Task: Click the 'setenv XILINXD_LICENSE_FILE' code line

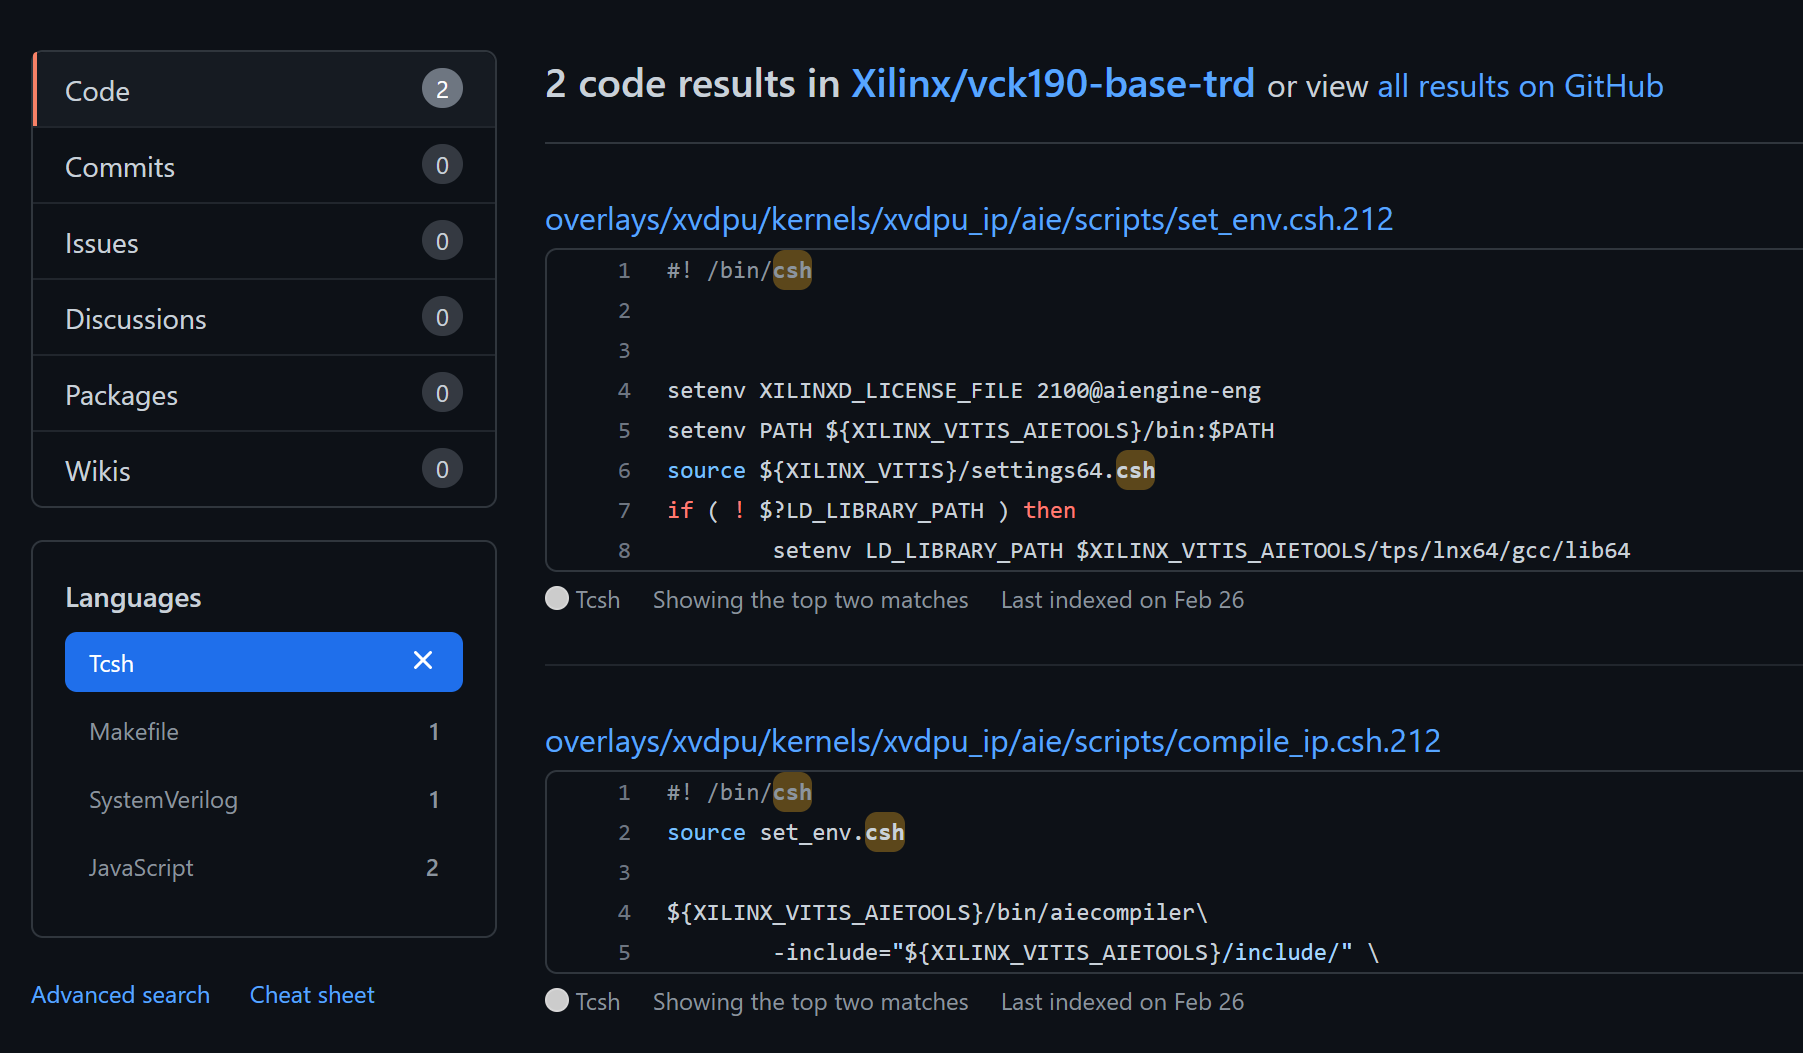Action: [x=964, y=391]
